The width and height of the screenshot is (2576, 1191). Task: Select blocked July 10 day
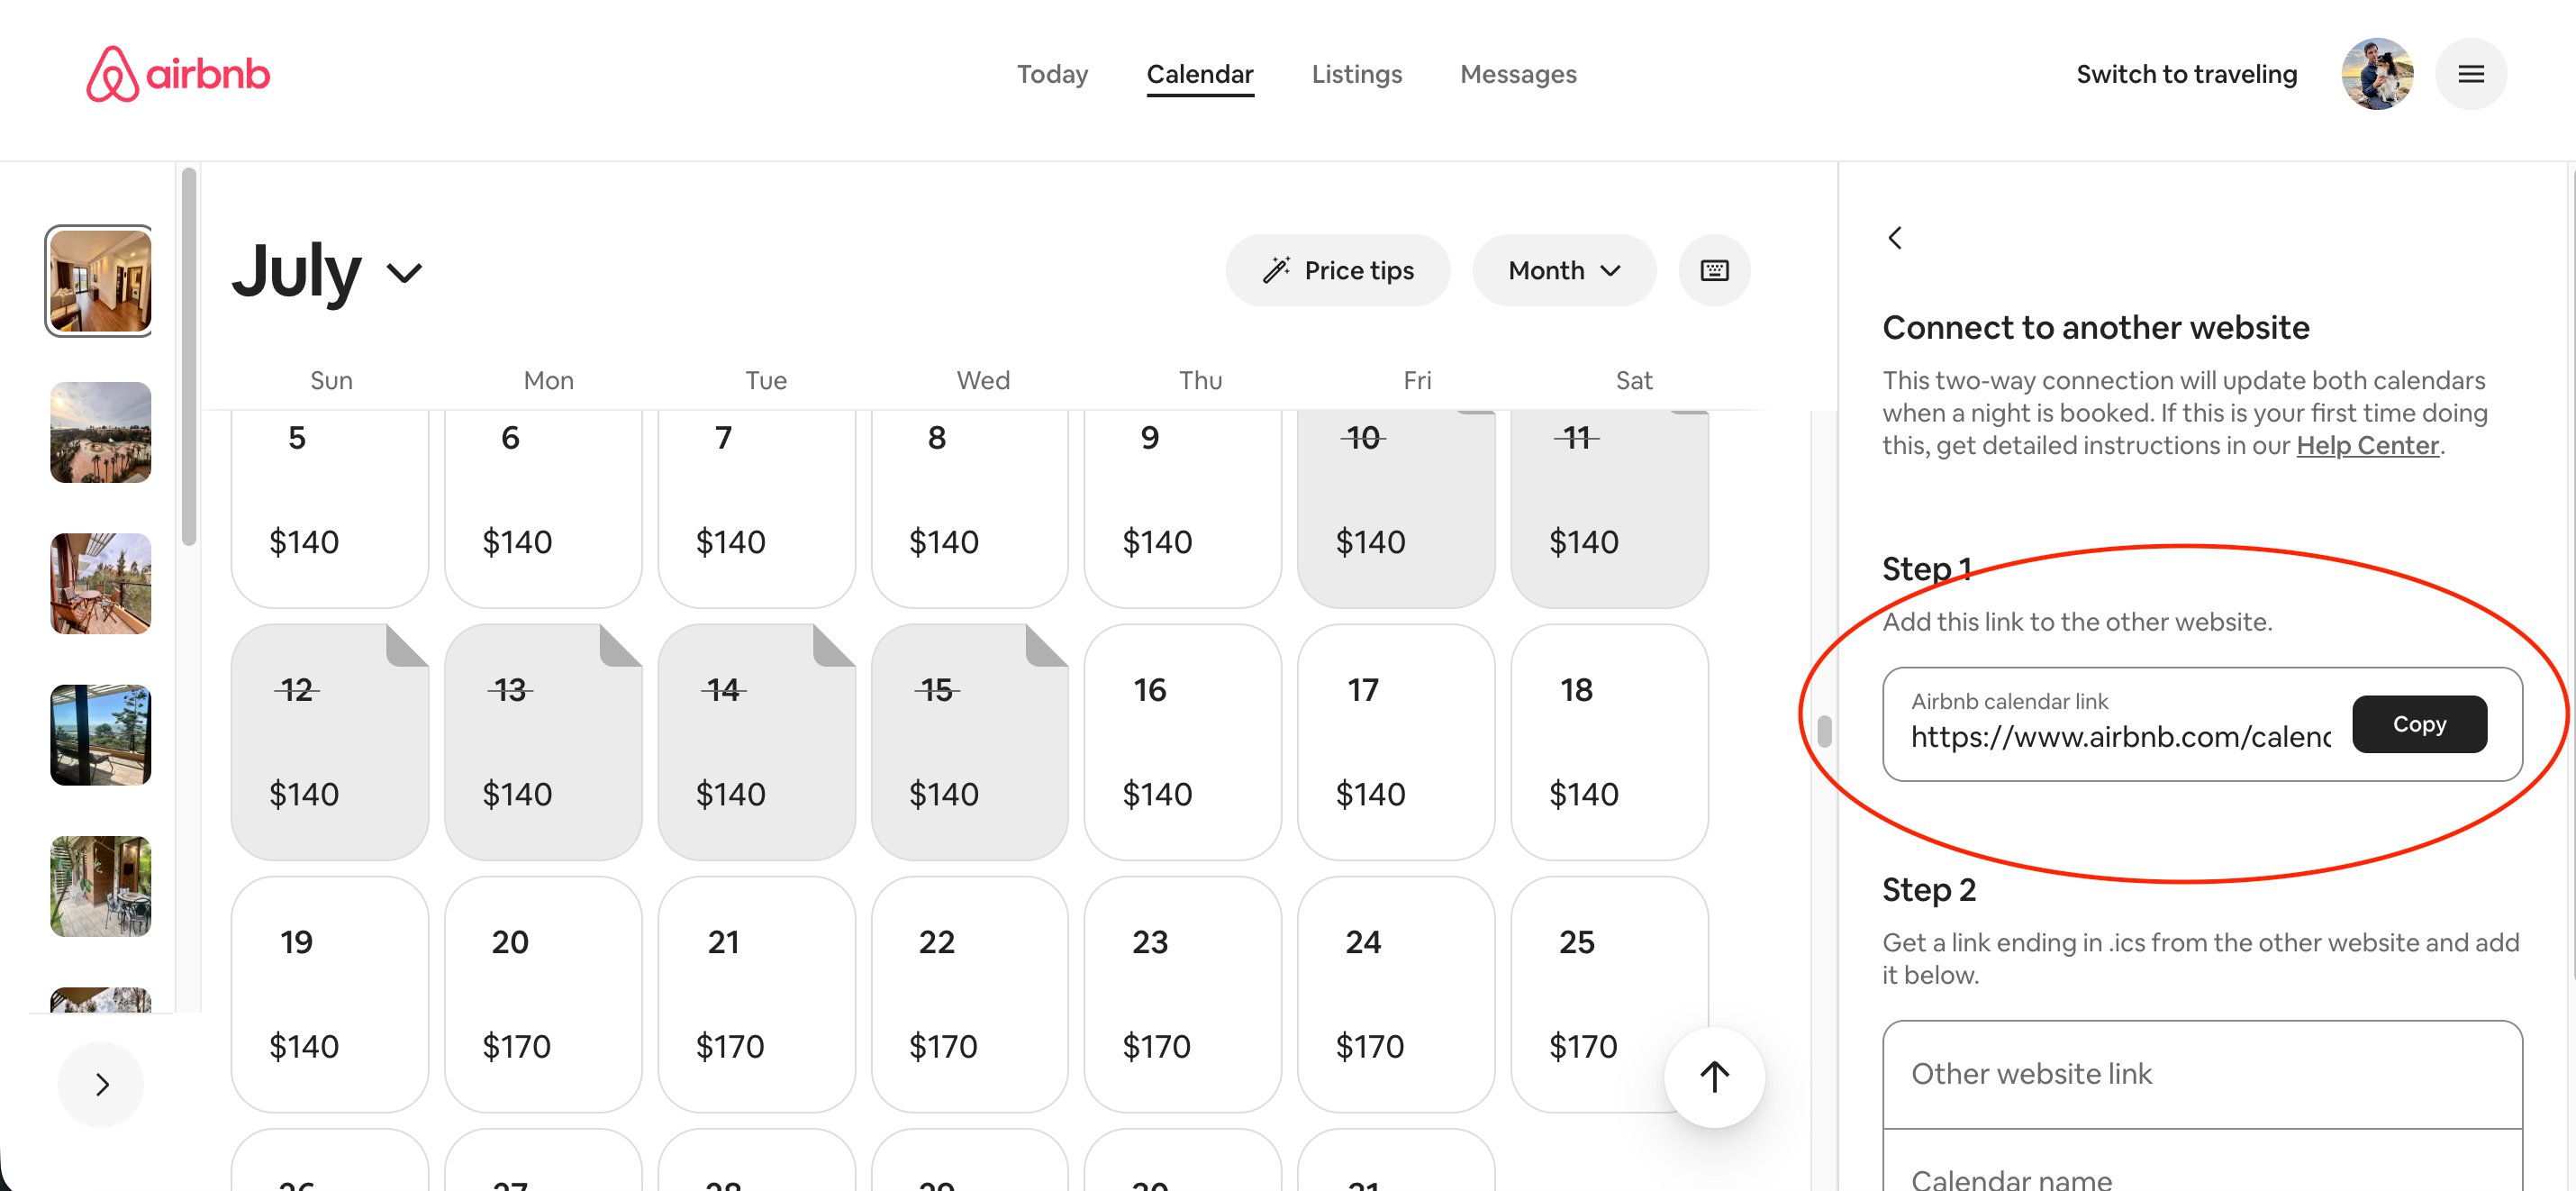tap(1396, 508)
